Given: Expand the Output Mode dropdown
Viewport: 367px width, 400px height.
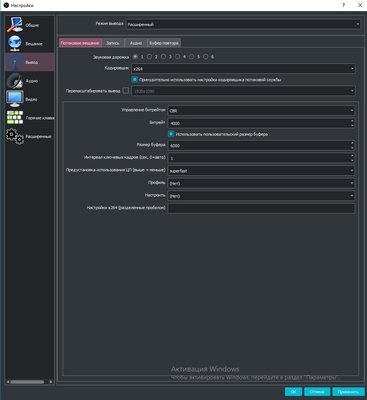Looking at the screenshot, I should coord(243,24).
